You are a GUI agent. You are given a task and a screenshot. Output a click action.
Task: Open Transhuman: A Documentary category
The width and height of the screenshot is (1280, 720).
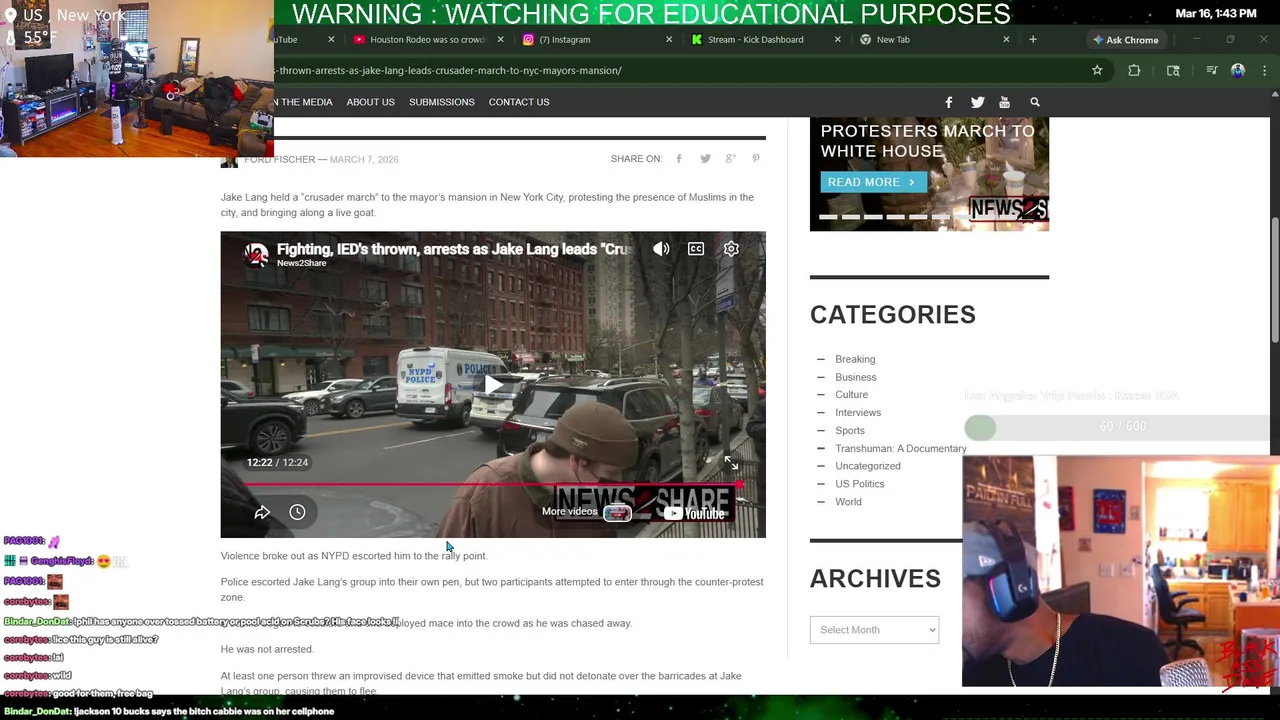[901, 449]
